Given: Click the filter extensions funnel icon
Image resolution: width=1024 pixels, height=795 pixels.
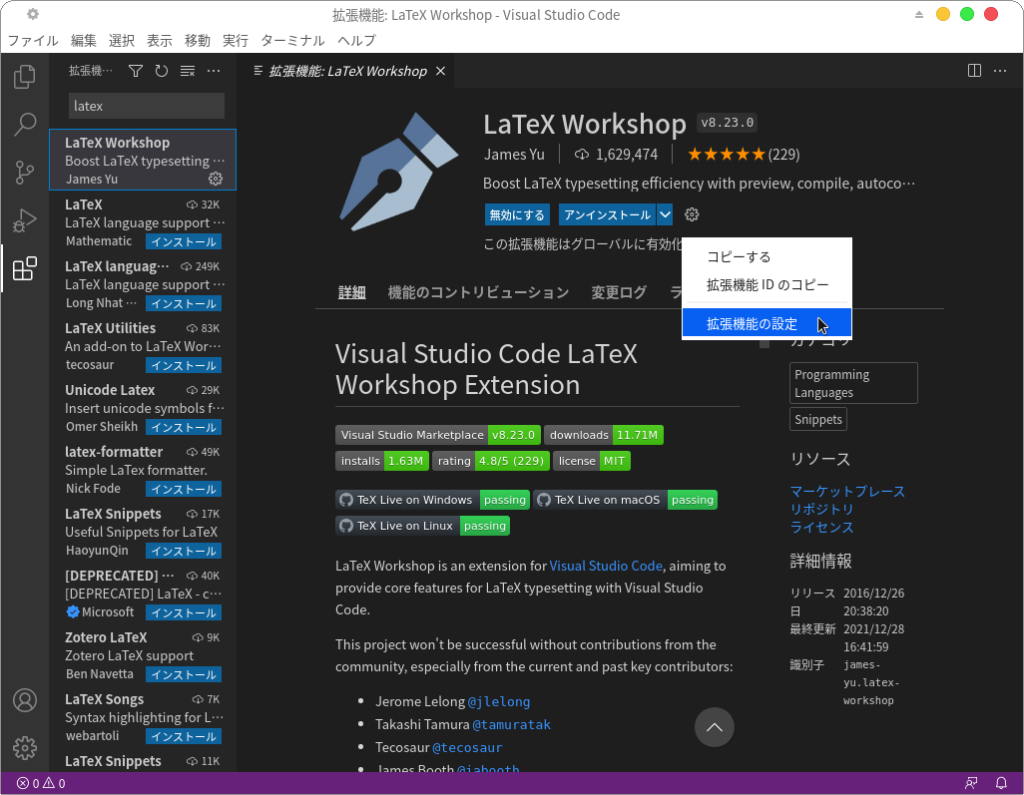Looking at the screenshot, I should point(135,71).
